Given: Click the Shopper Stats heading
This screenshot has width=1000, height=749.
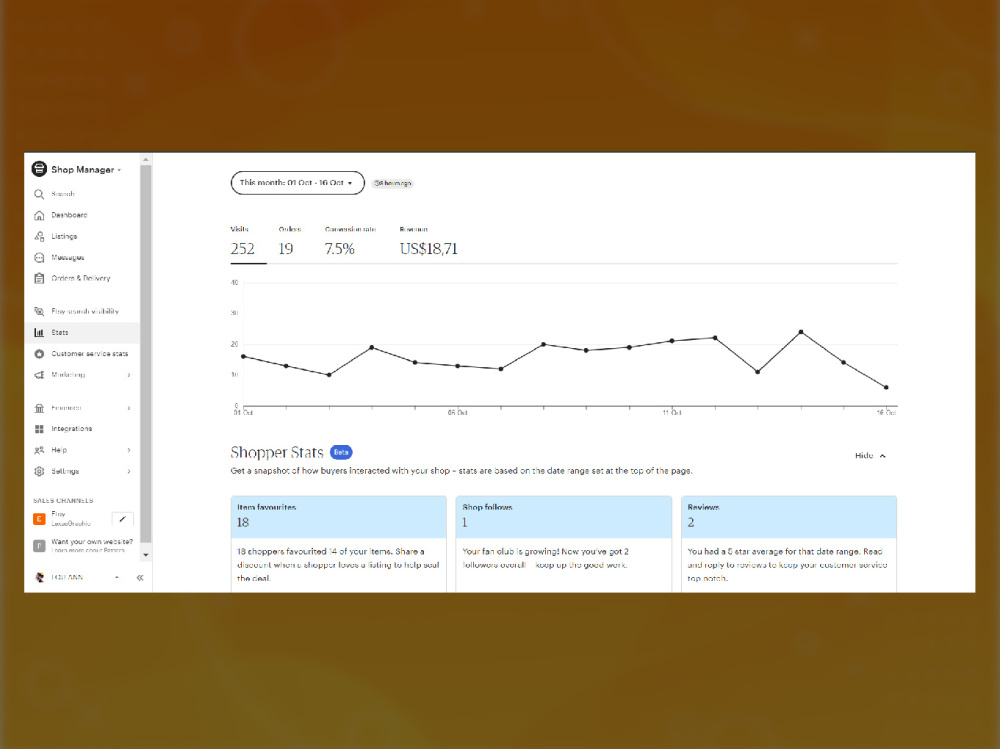Looking at the screenshot, I should click(x=277, y=452).
